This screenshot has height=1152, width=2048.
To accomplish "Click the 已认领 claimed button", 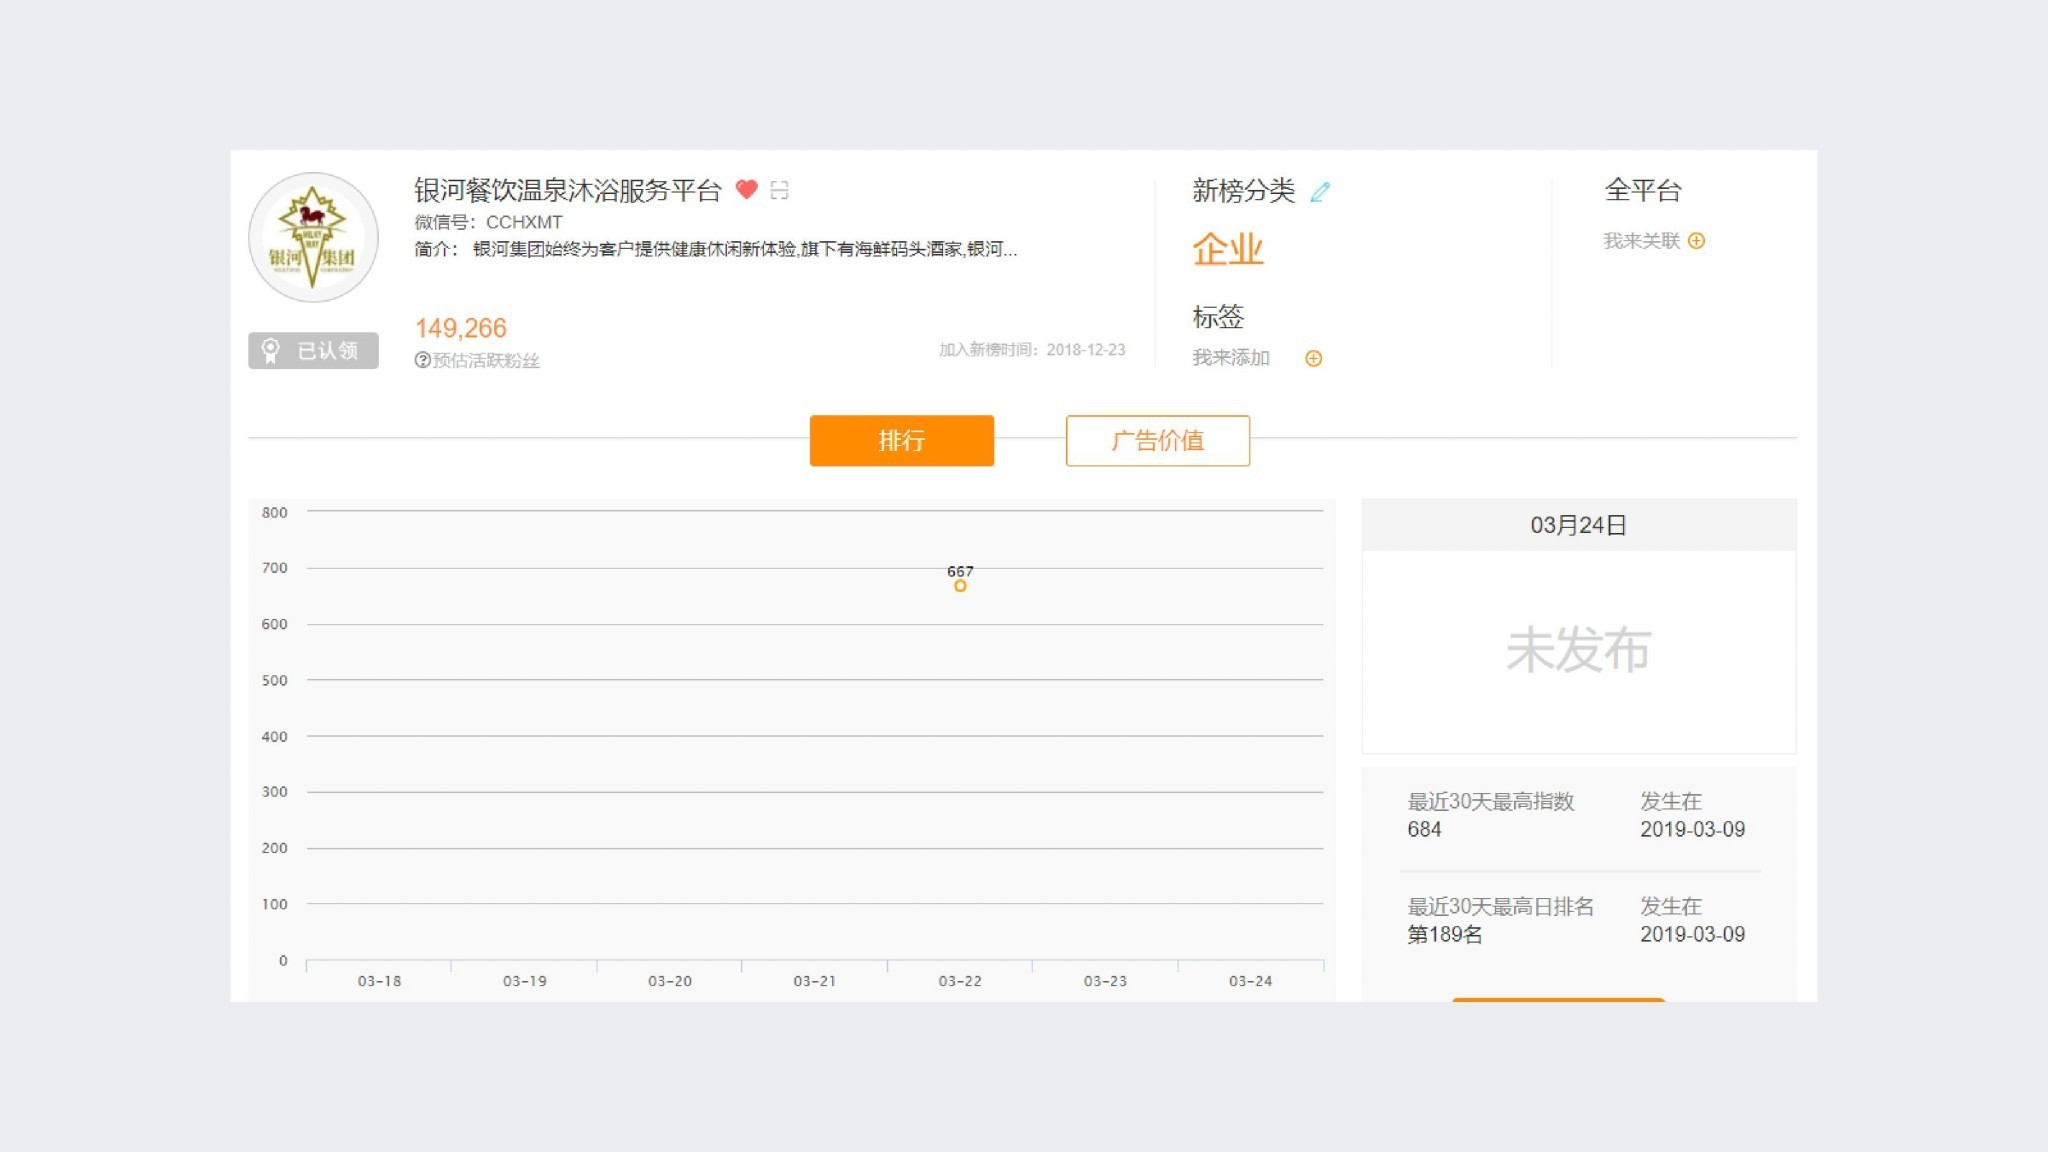I will [313, 350].
